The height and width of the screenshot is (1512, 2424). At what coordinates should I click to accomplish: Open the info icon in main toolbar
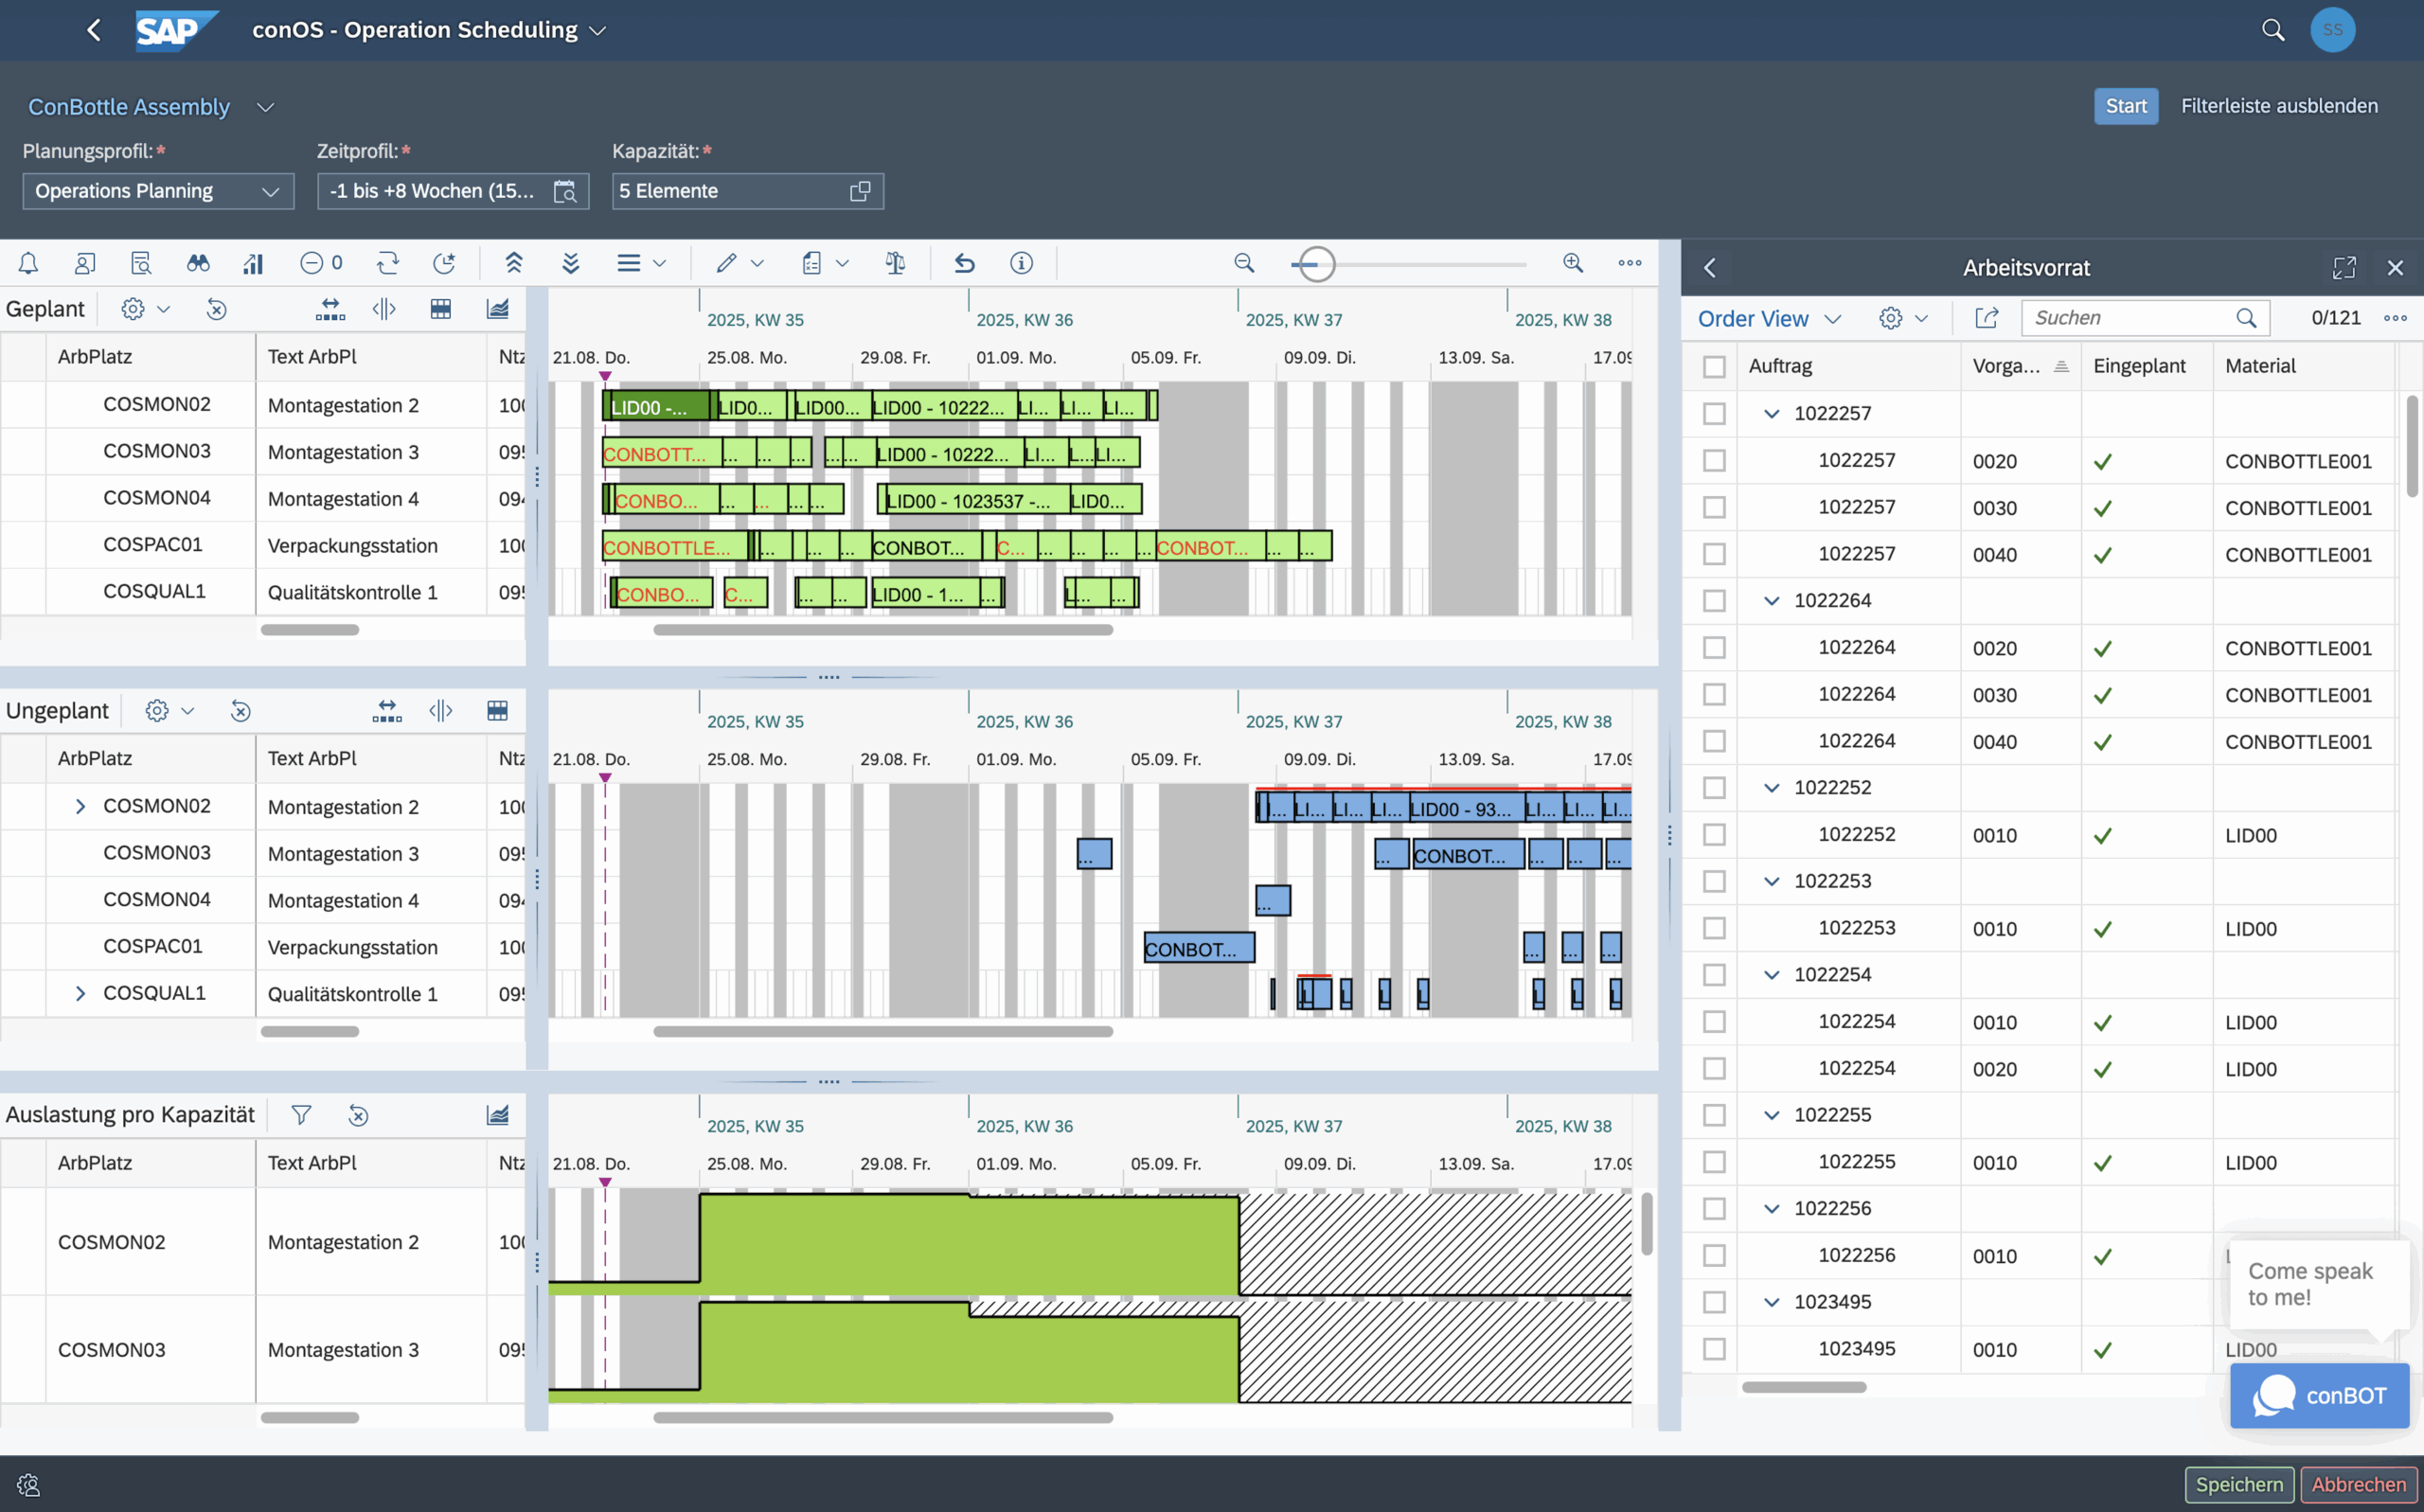(x=1021, y=263)
